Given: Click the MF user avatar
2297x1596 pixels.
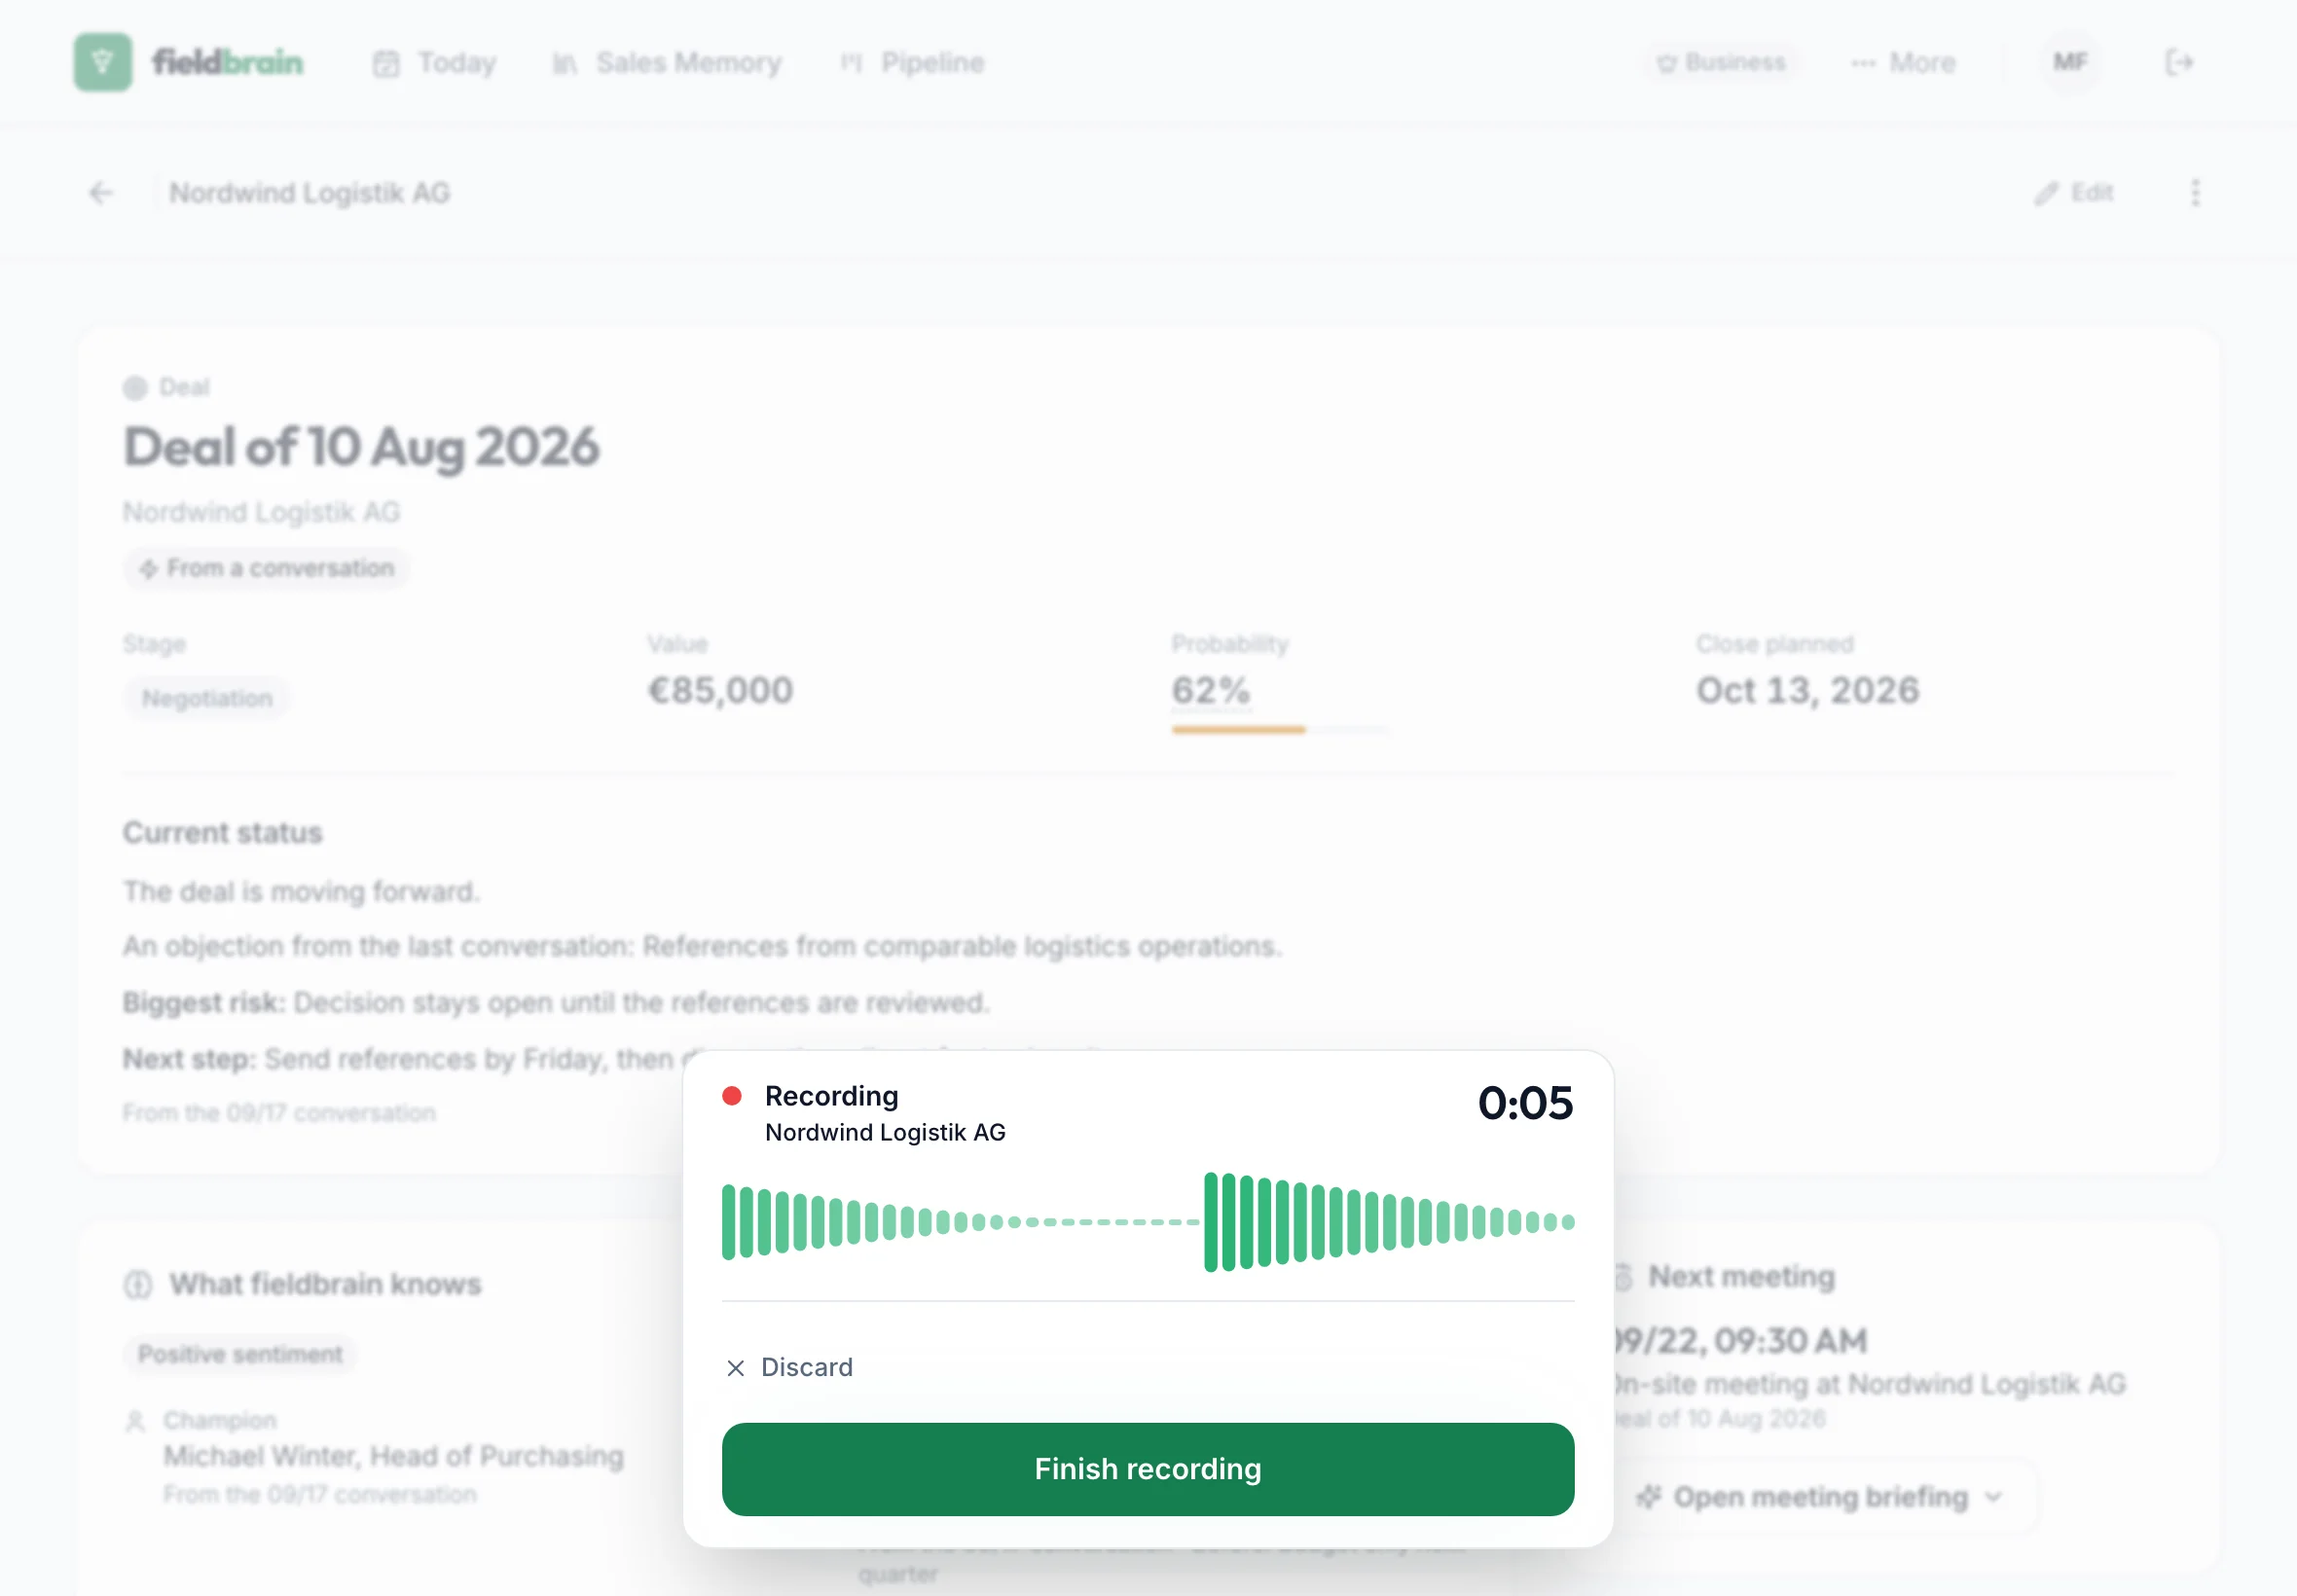Looking at the screenshot, I should pos(2070,62).
